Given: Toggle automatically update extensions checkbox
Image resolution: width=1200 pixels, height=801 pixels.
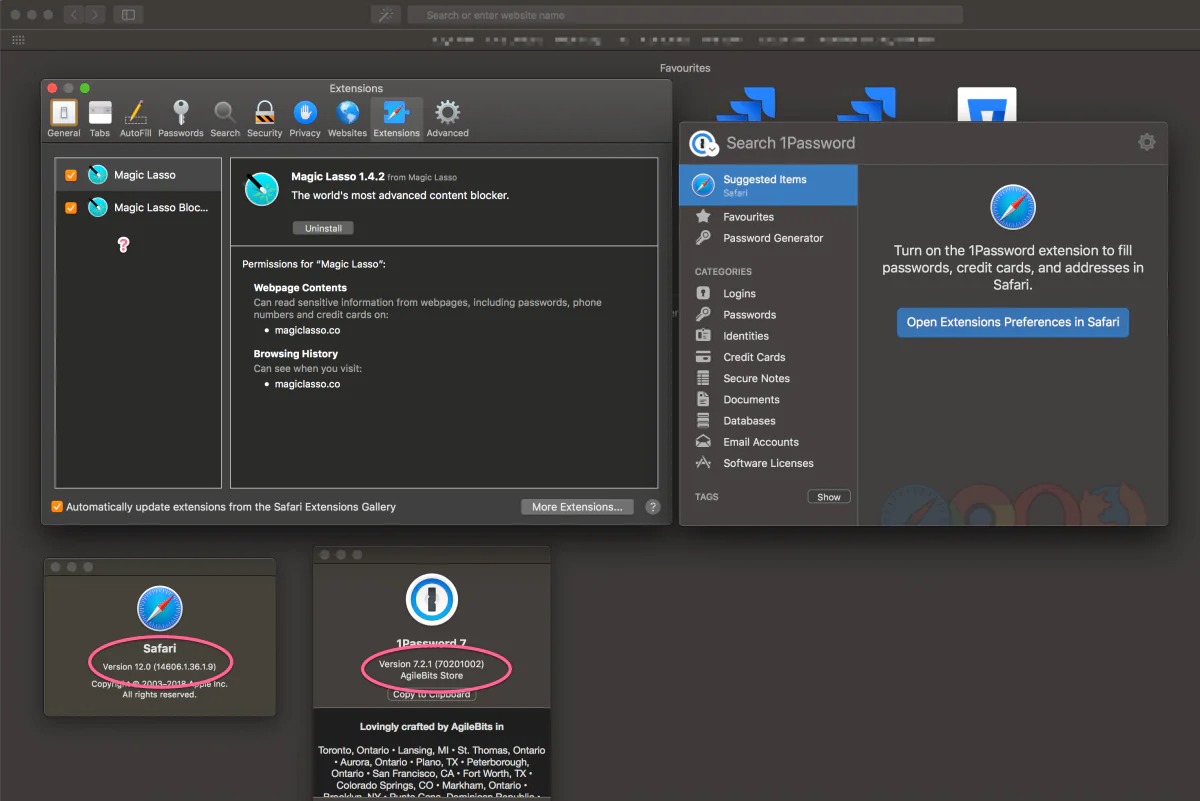Looking at the screenshot, I should 57,507.
